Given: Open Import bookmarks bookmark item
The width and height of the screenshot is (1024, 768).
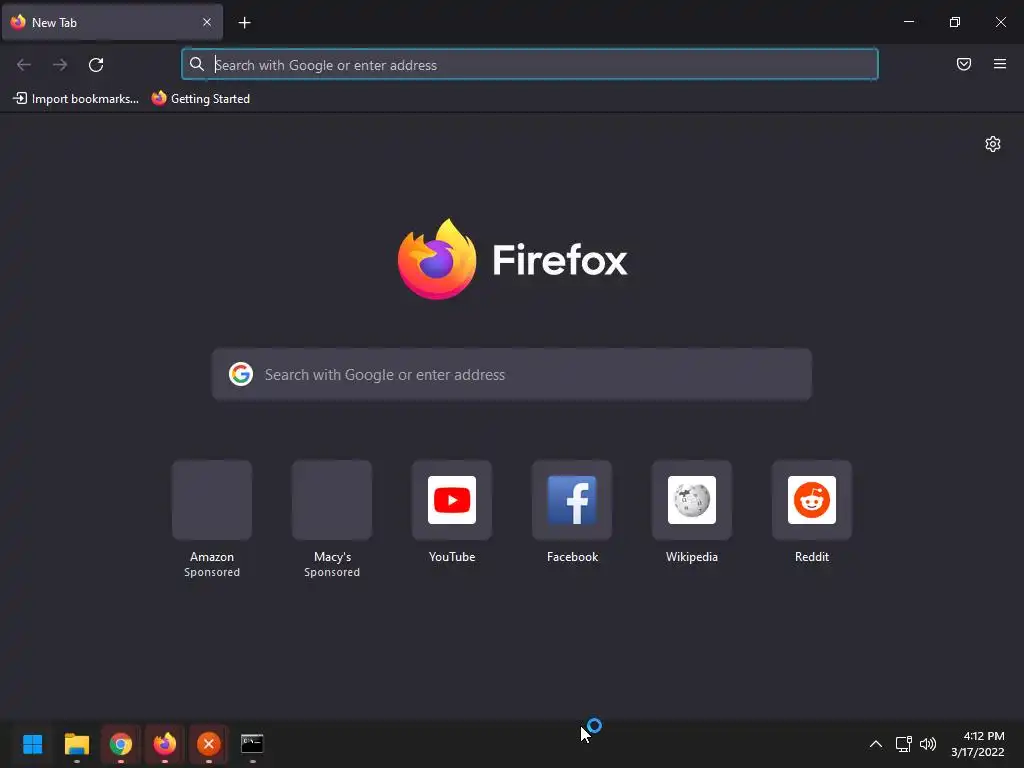Looking at the screenshot, I should click(x=76, y=99).
